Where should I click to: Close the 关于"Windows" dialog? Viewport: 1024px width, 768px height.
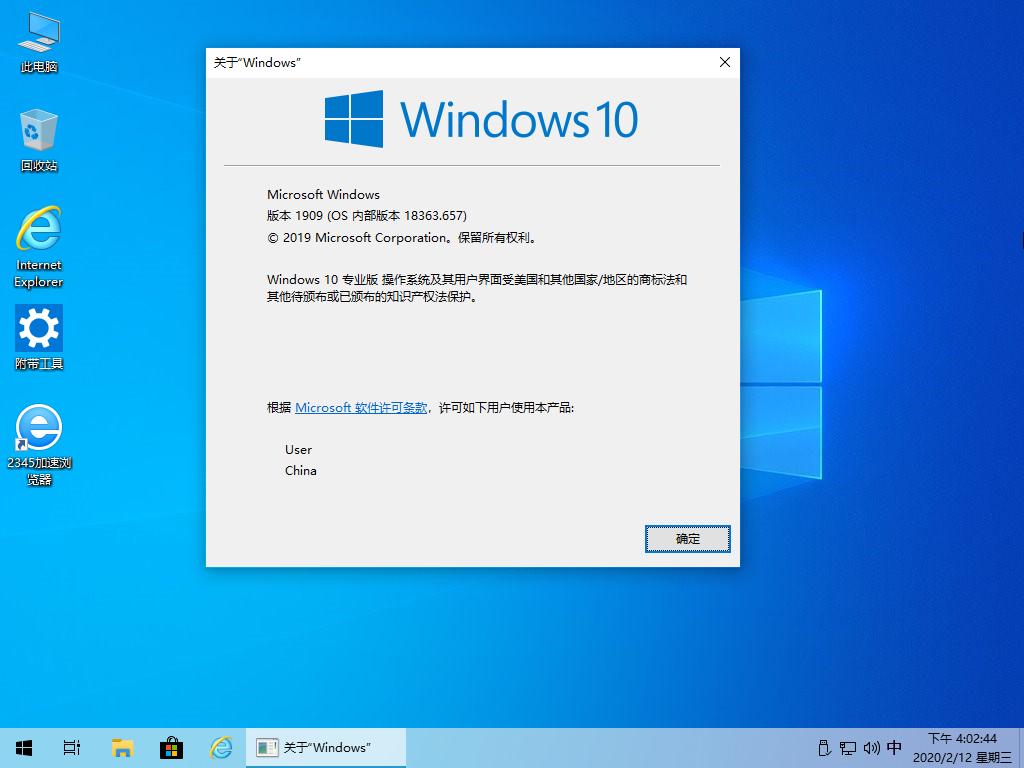tap(725, 62)
